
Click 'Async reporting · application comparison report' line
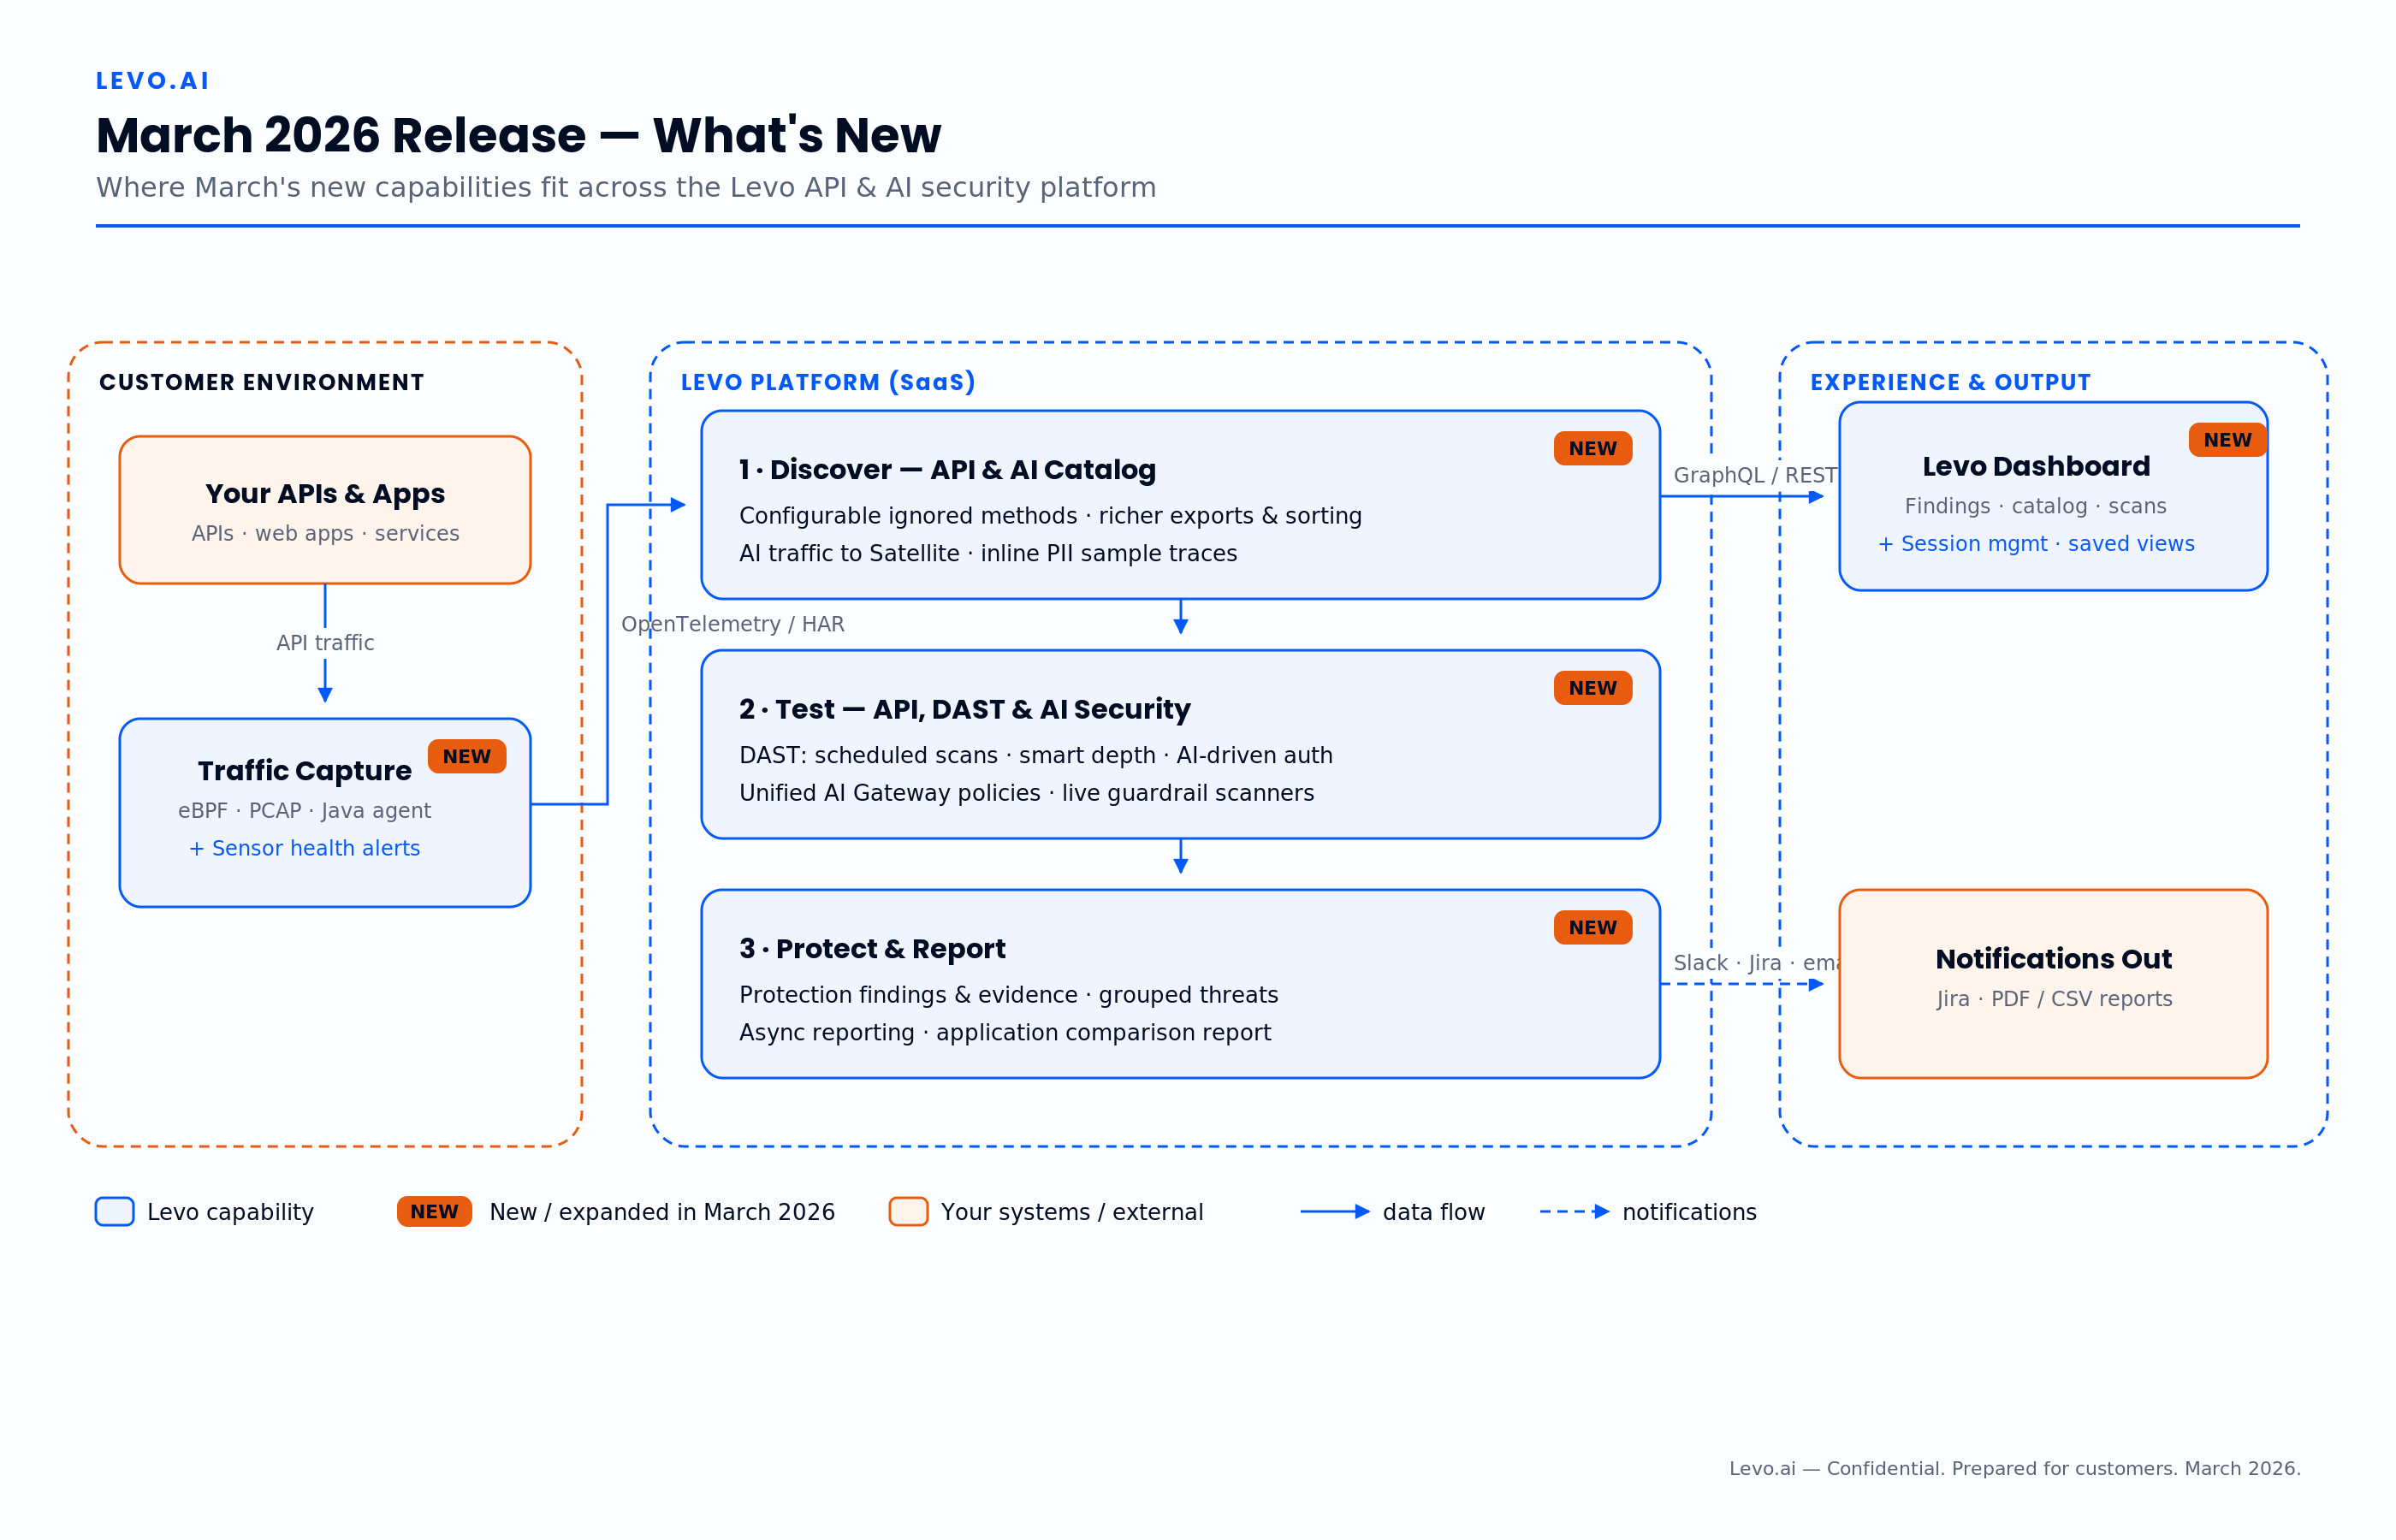(1005, 1033)
